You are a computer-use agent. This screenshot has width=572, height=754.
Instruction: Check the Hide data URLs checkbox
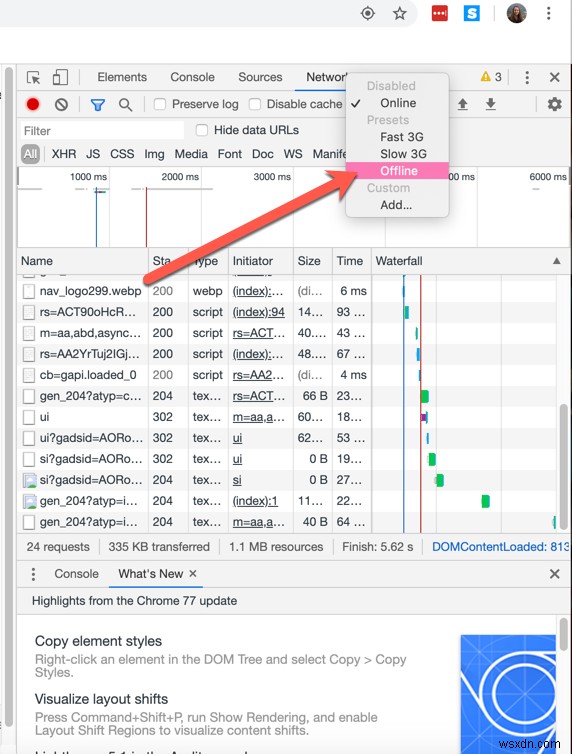pyautogui.click(x=202, y=130)
